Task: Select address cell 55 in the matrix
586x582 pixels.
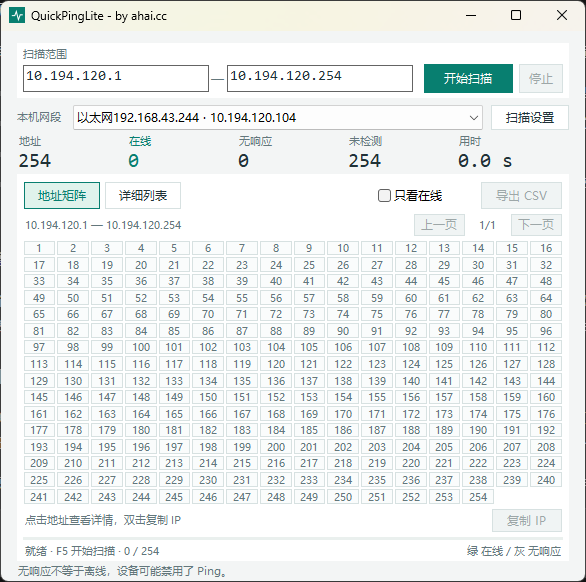Action: [x=242, y=298]
